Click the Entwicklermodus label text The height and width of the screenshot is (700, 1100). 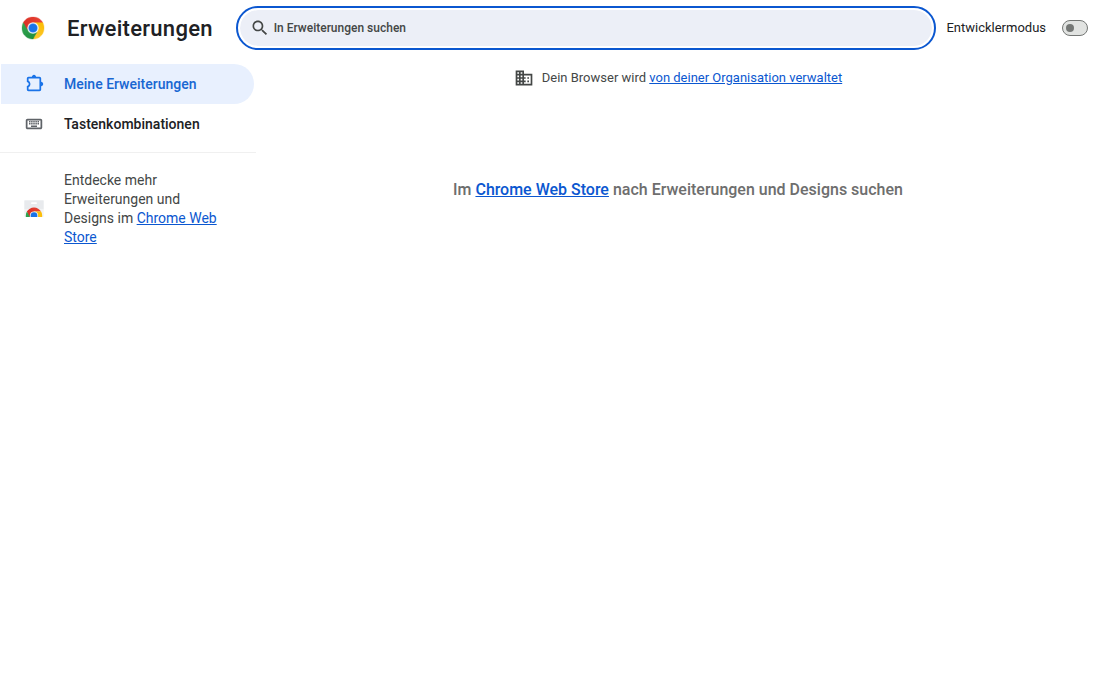(x=995, y=28)
